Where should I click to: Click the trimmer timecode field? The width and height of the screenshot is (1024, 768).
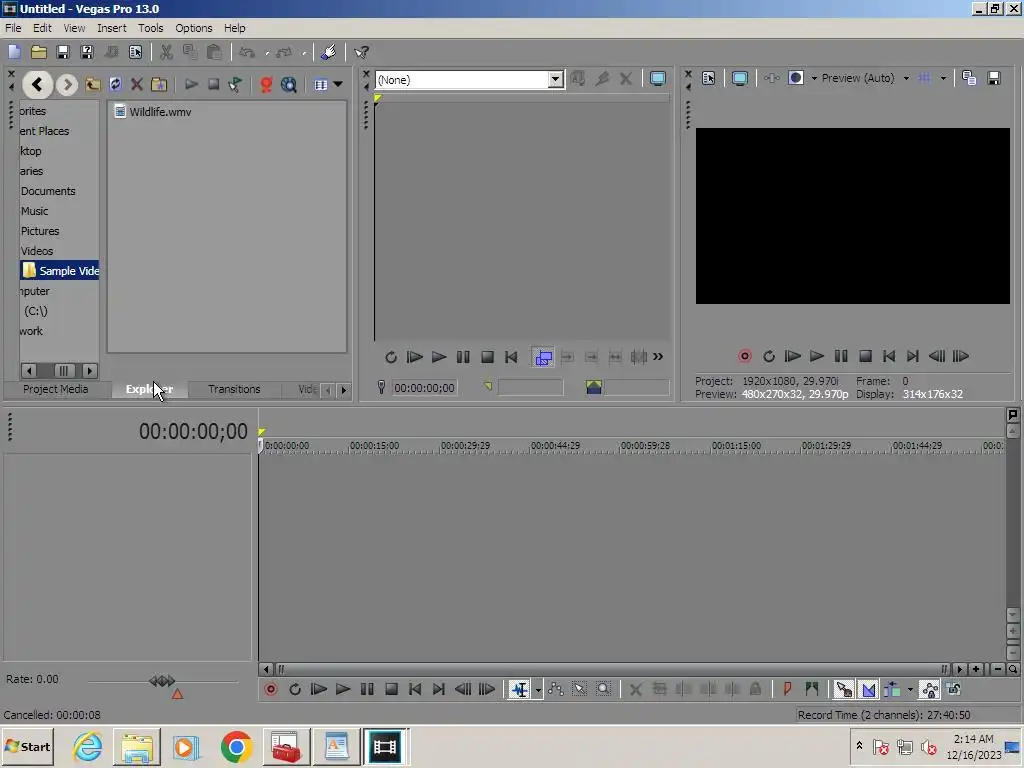pyautogui.click(x=424, y=388)
